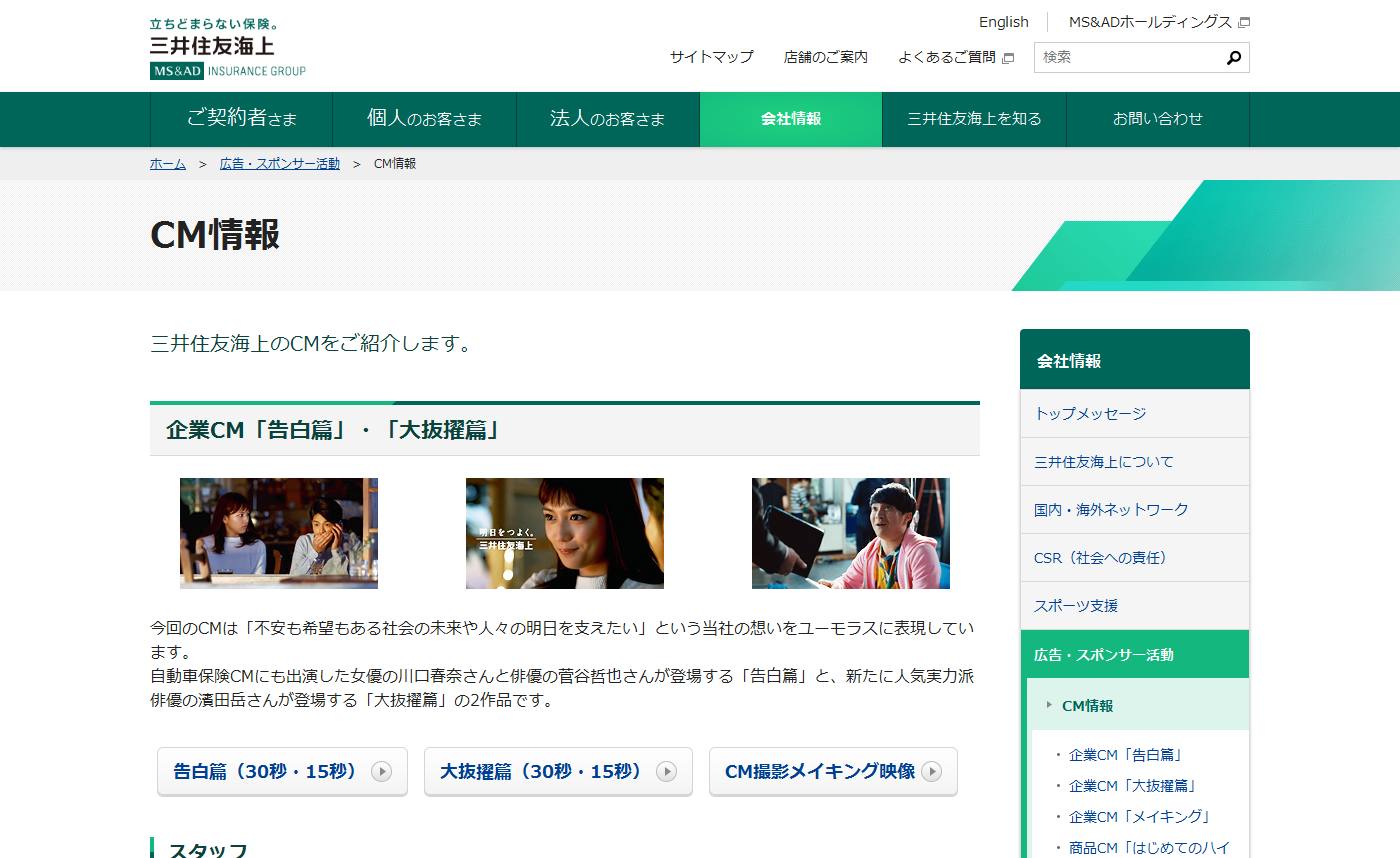Select 法人のお客さま navigation tab
The width and height of the screenshot is (1400, 858).
(x=607, y=119)
